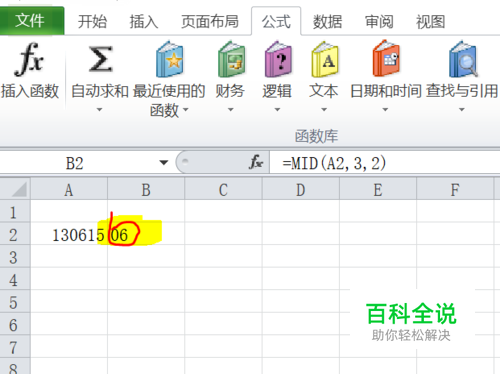Select the 公式 ribbon tab

276,22
